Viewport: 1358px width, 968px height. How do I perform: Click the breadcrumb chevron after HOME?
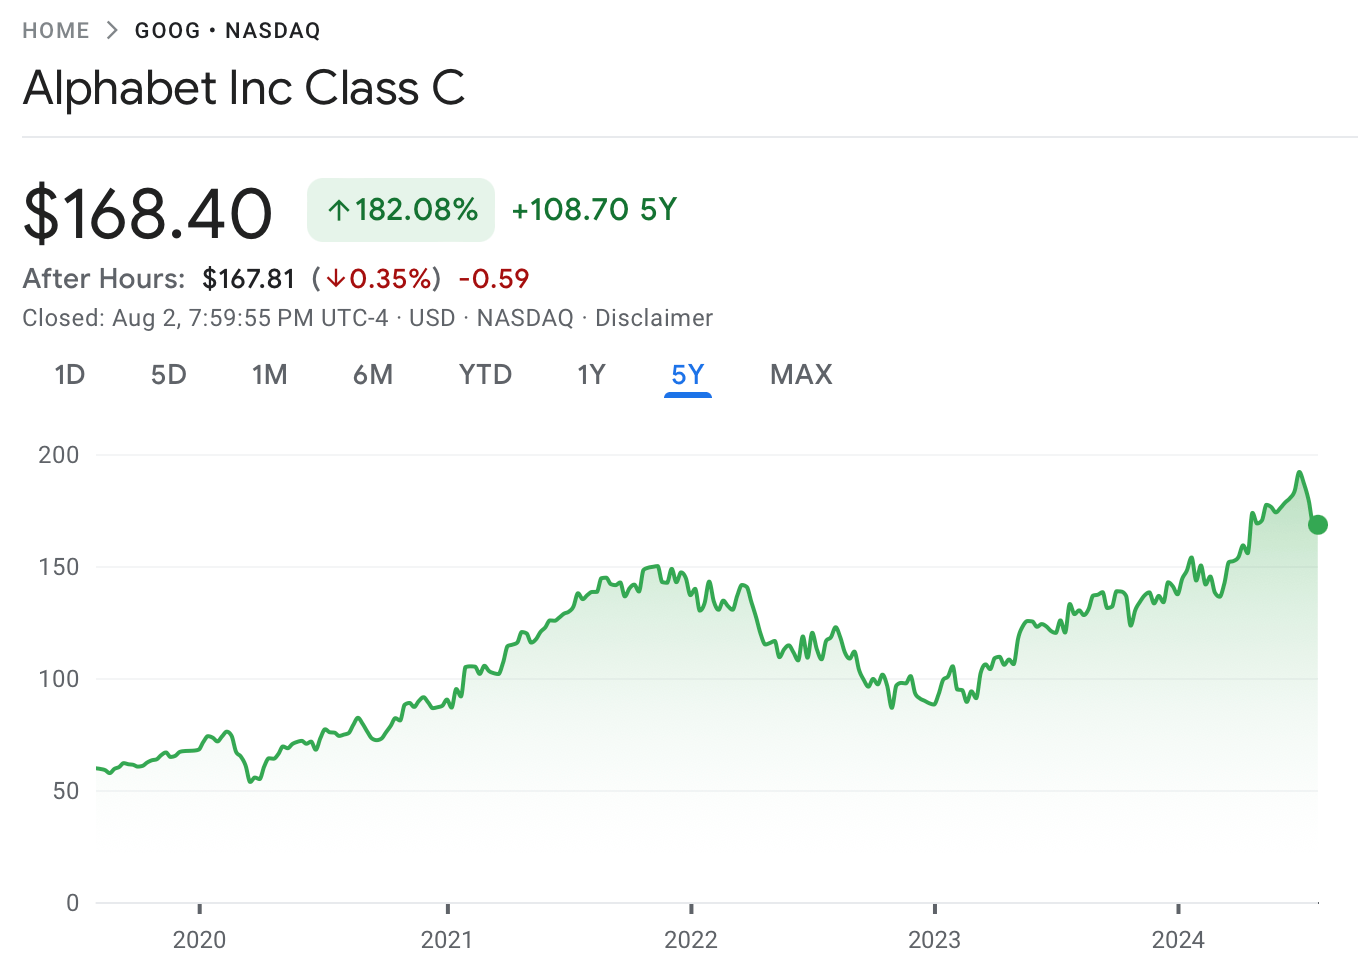112,31
